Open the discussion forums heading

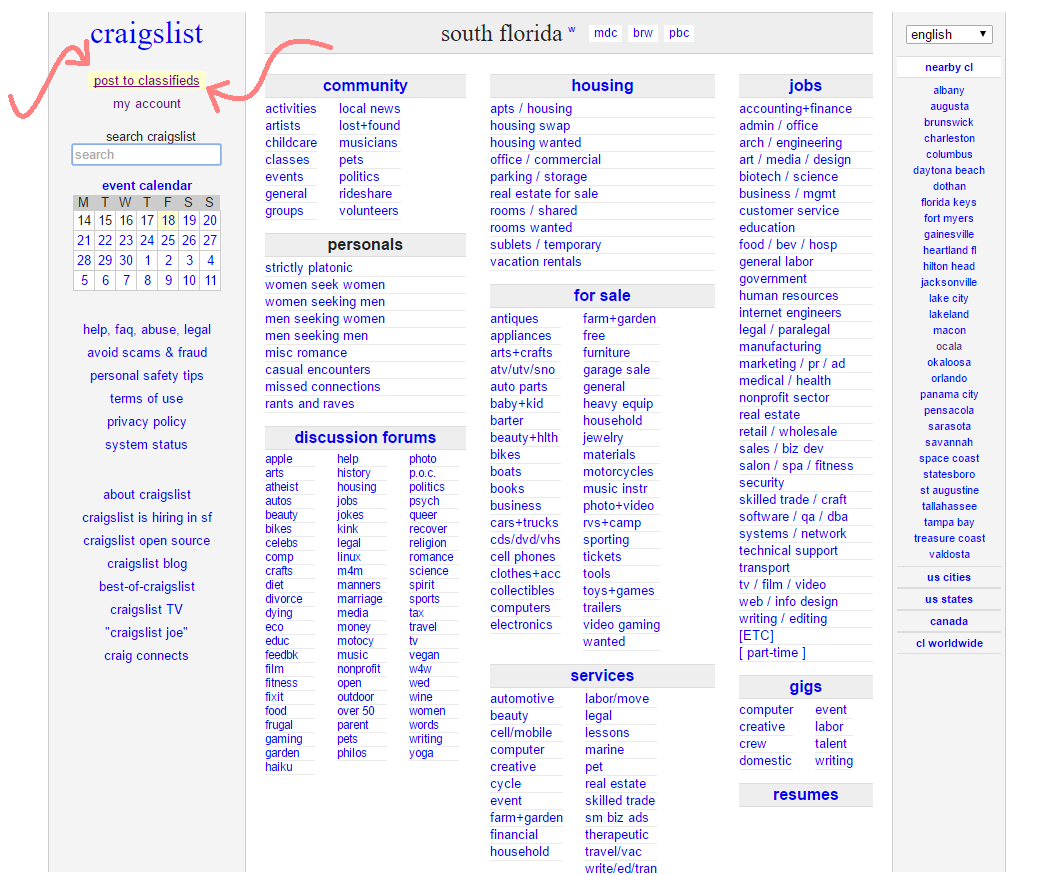point(365,438)
